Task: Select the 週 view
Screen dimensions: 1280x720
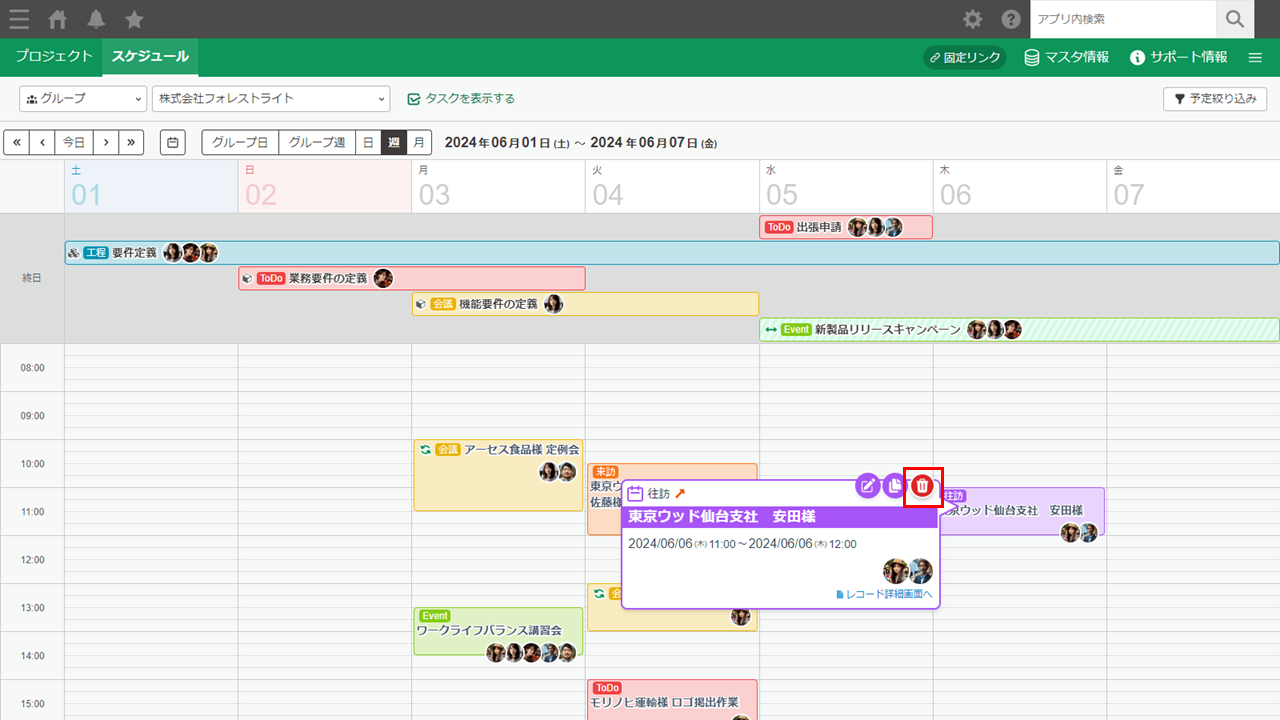Action: click(394, 142)
